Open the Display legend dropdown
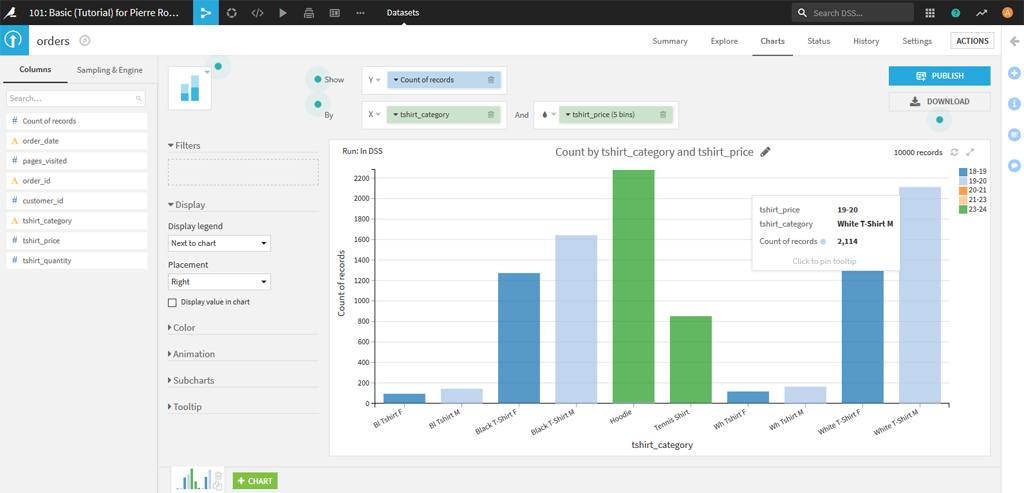This screenshot has height=493, width=1024. click(219, 243)
